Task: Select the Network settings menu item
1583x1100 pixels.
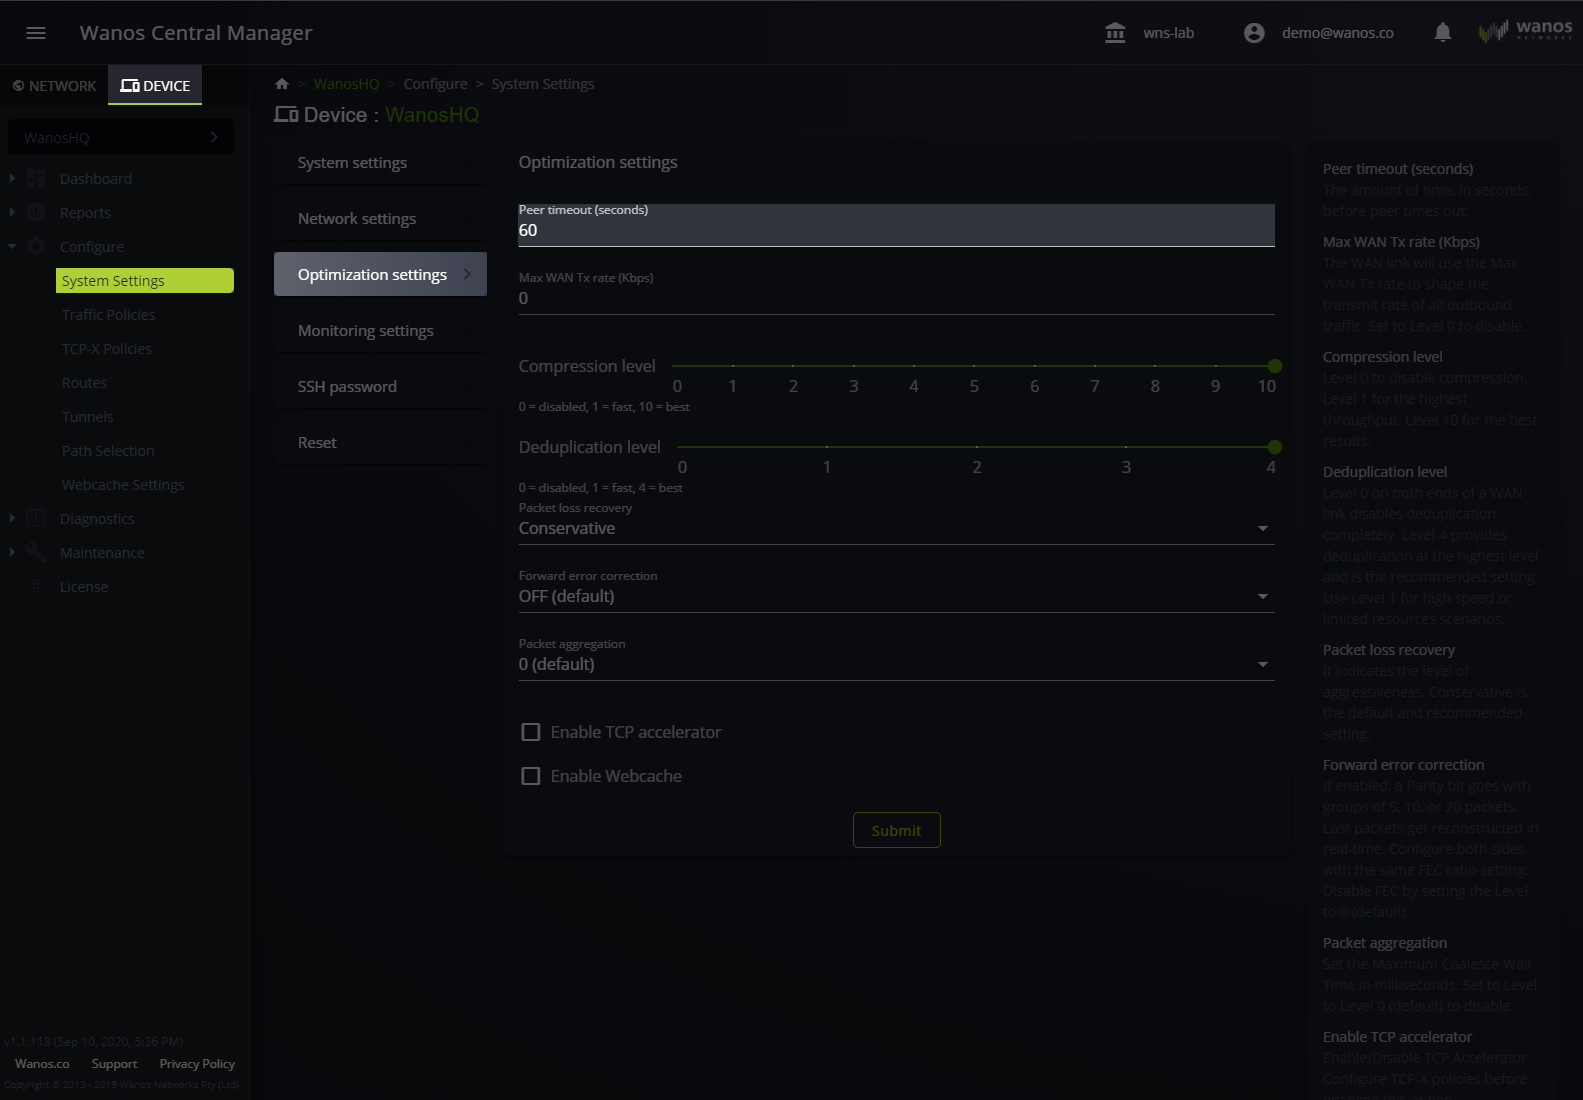Action: point(380,219)
